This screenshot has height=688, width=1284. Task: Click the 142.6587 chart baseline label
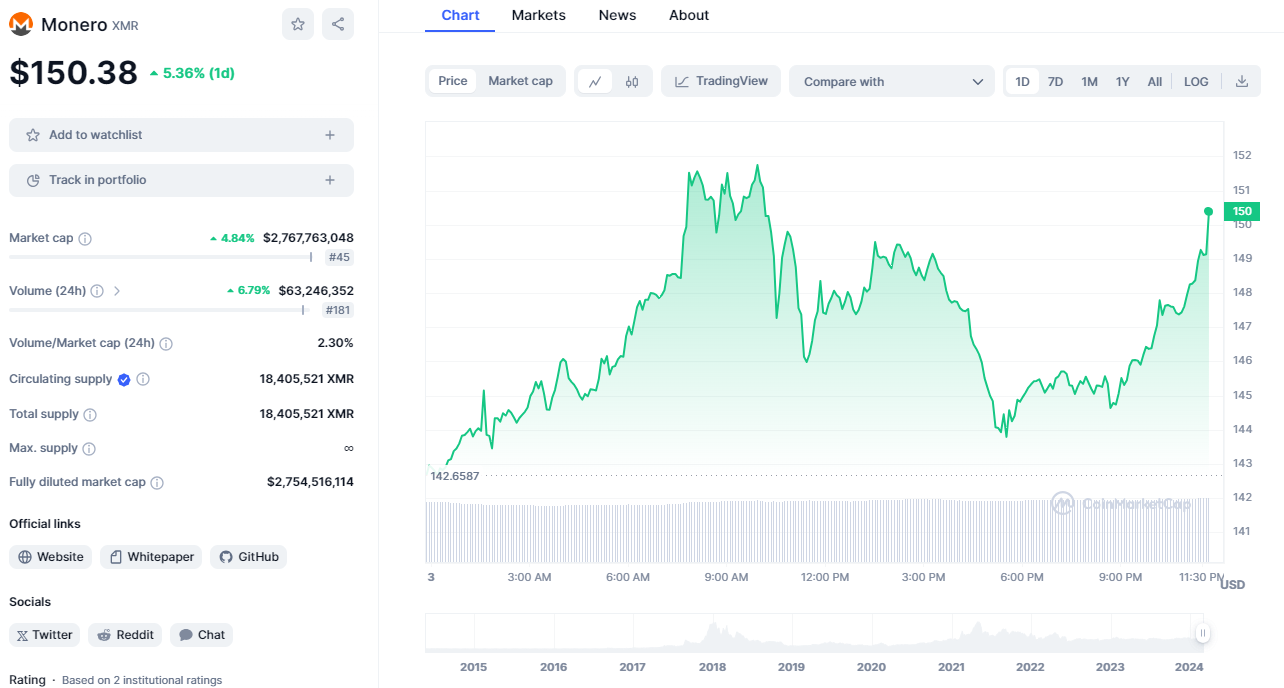point(455,476)
